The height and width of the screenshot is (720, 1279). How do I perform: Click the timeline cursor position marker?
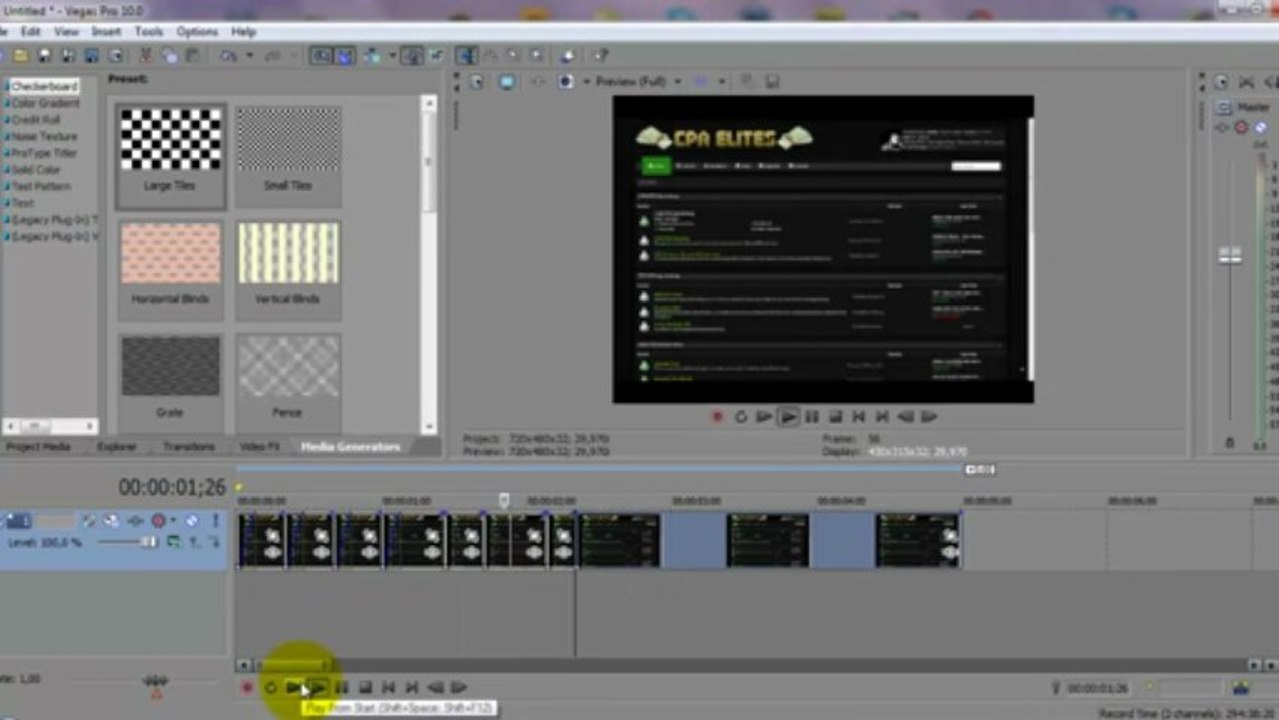click(x=505, y=499)
